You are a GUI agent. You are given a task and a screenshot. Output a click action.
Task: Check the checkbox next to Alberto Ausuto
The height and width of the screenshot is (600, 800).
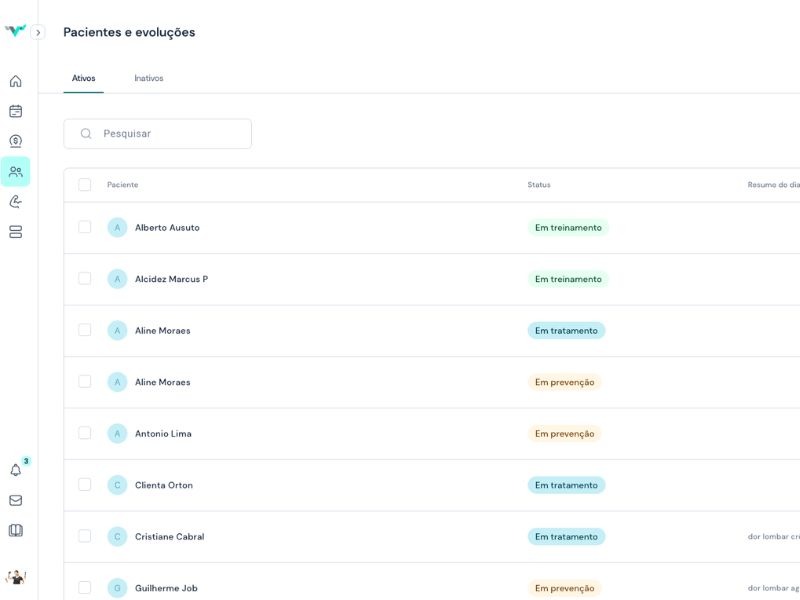click(x=84, y=227)
